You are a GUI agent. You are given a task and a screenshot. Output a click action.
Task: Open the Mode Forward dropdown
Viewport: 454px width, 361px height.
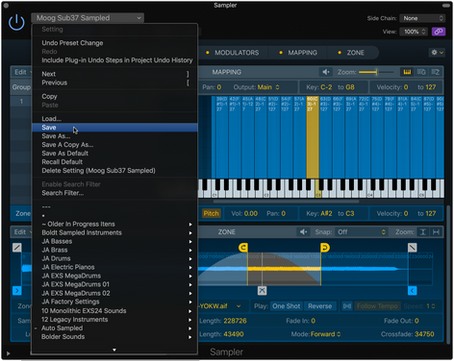point(326,334)
